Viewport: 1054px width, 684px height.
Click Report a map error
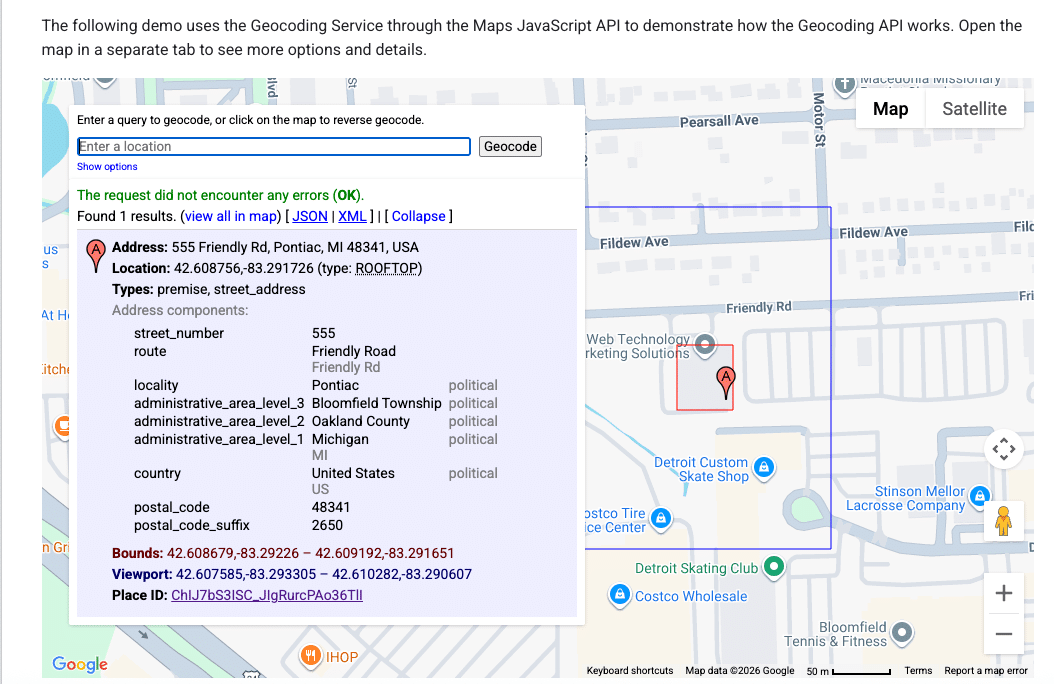click(x=986, y=671)
